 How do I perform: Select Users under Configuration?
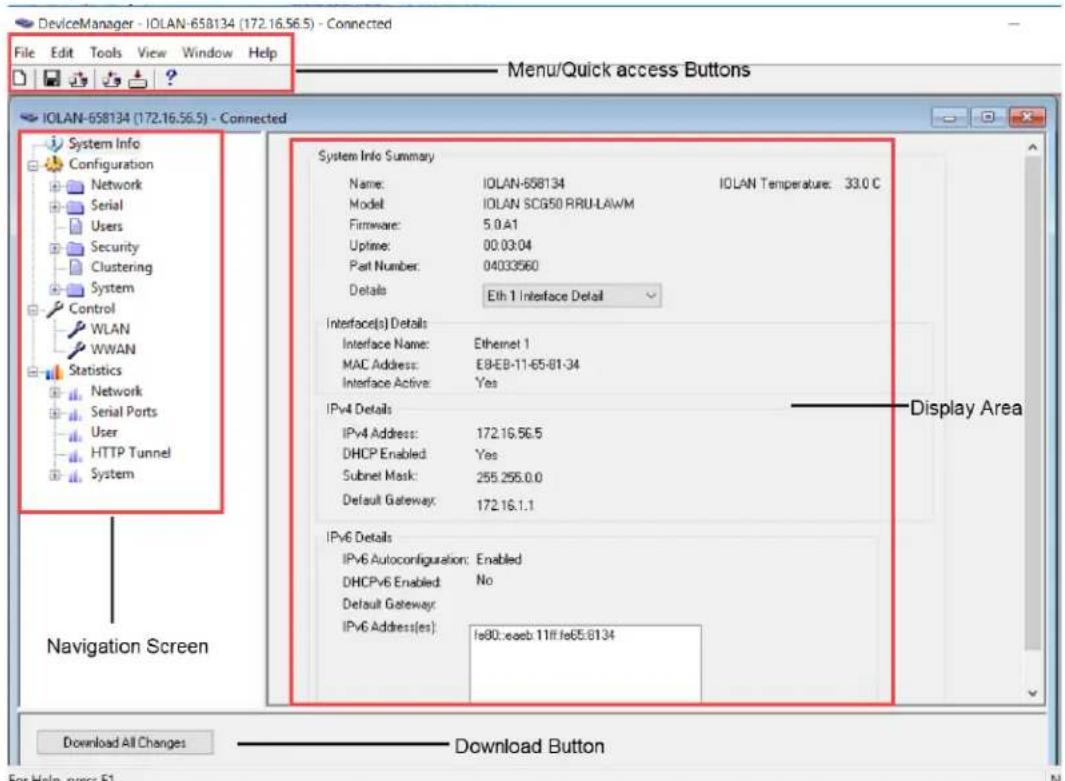(107, 226)
